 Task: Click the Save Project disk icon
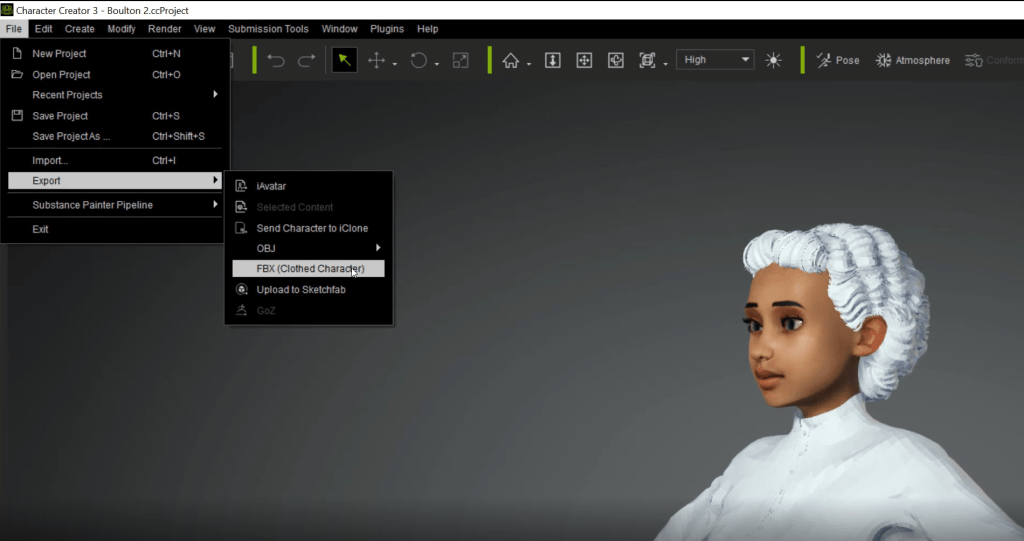pyautogui.click(x=18, y=115)
